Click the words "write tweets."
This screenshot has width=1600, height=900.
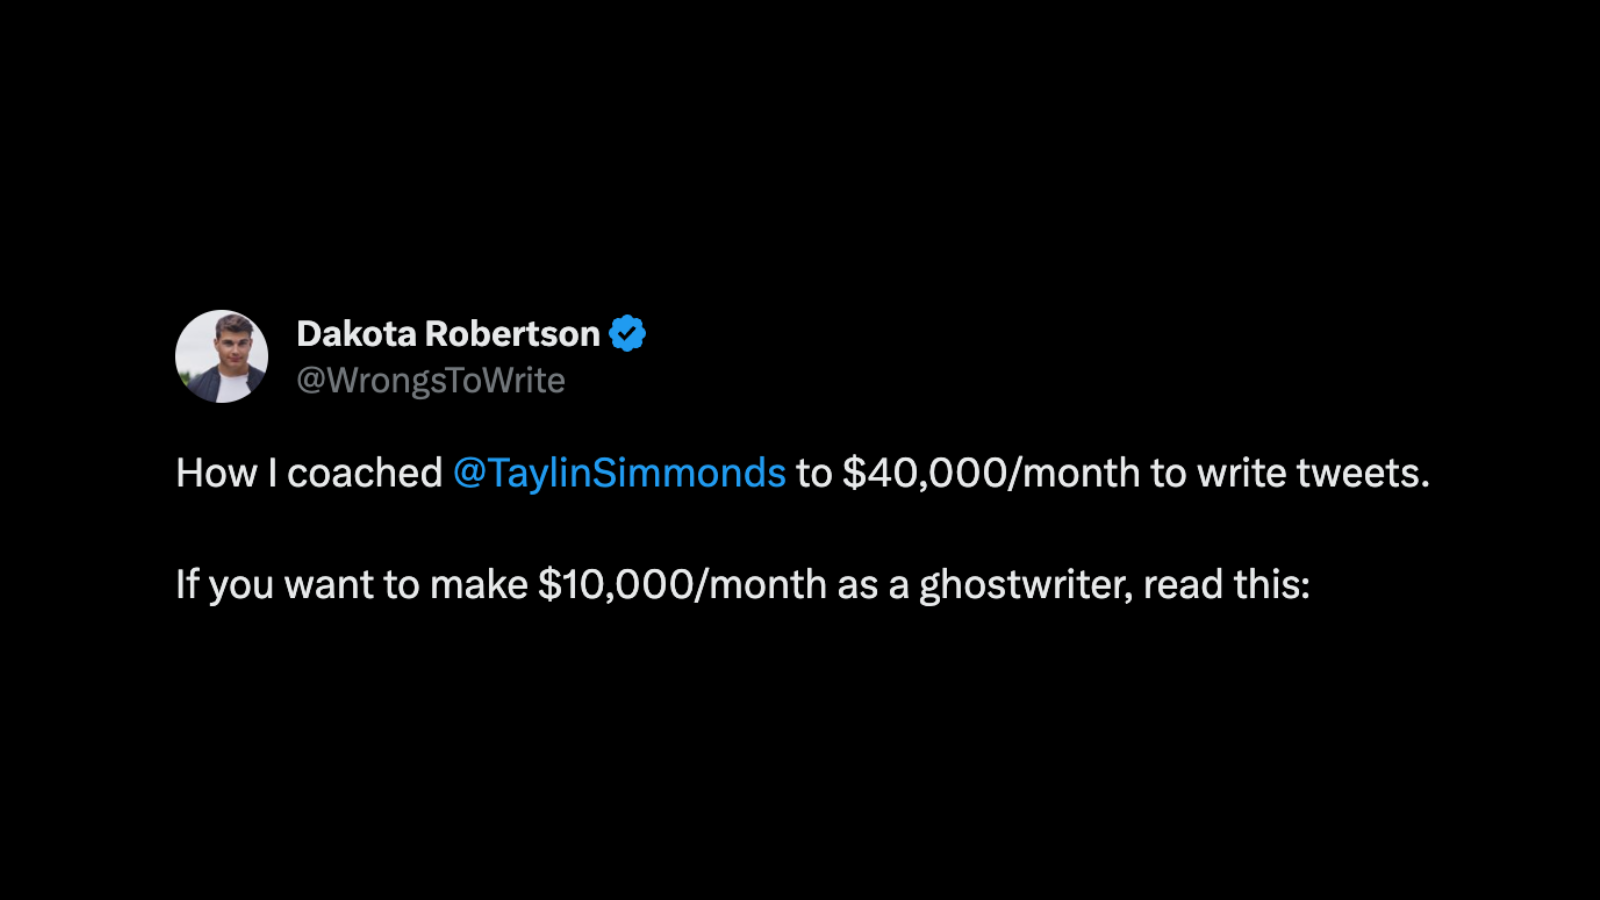1313,473
